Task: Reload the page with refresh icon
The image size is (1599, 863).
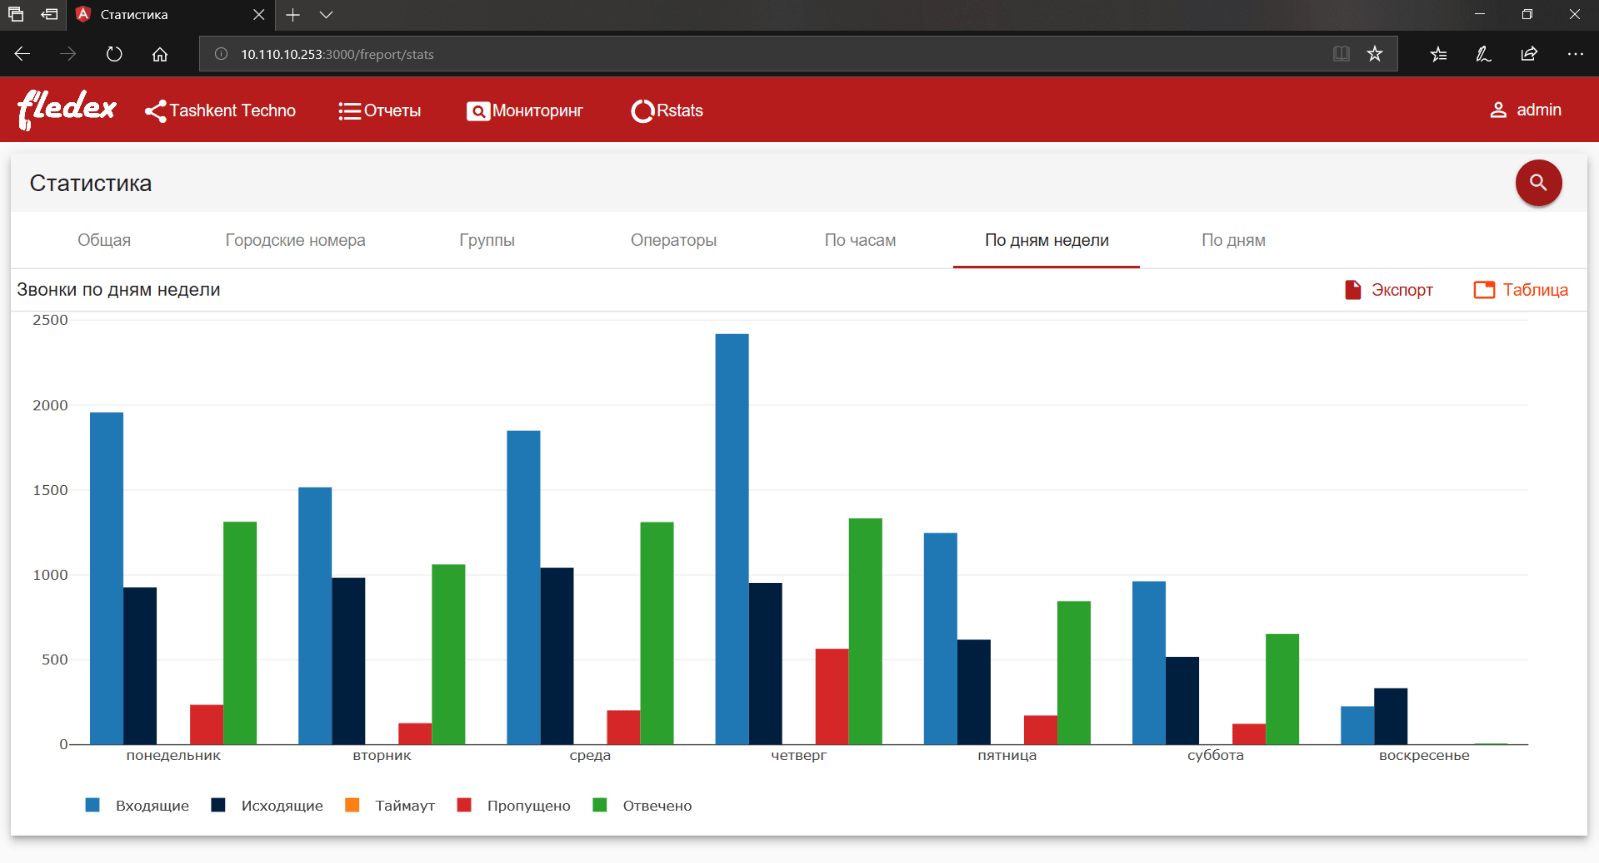Action: point(114,54)
